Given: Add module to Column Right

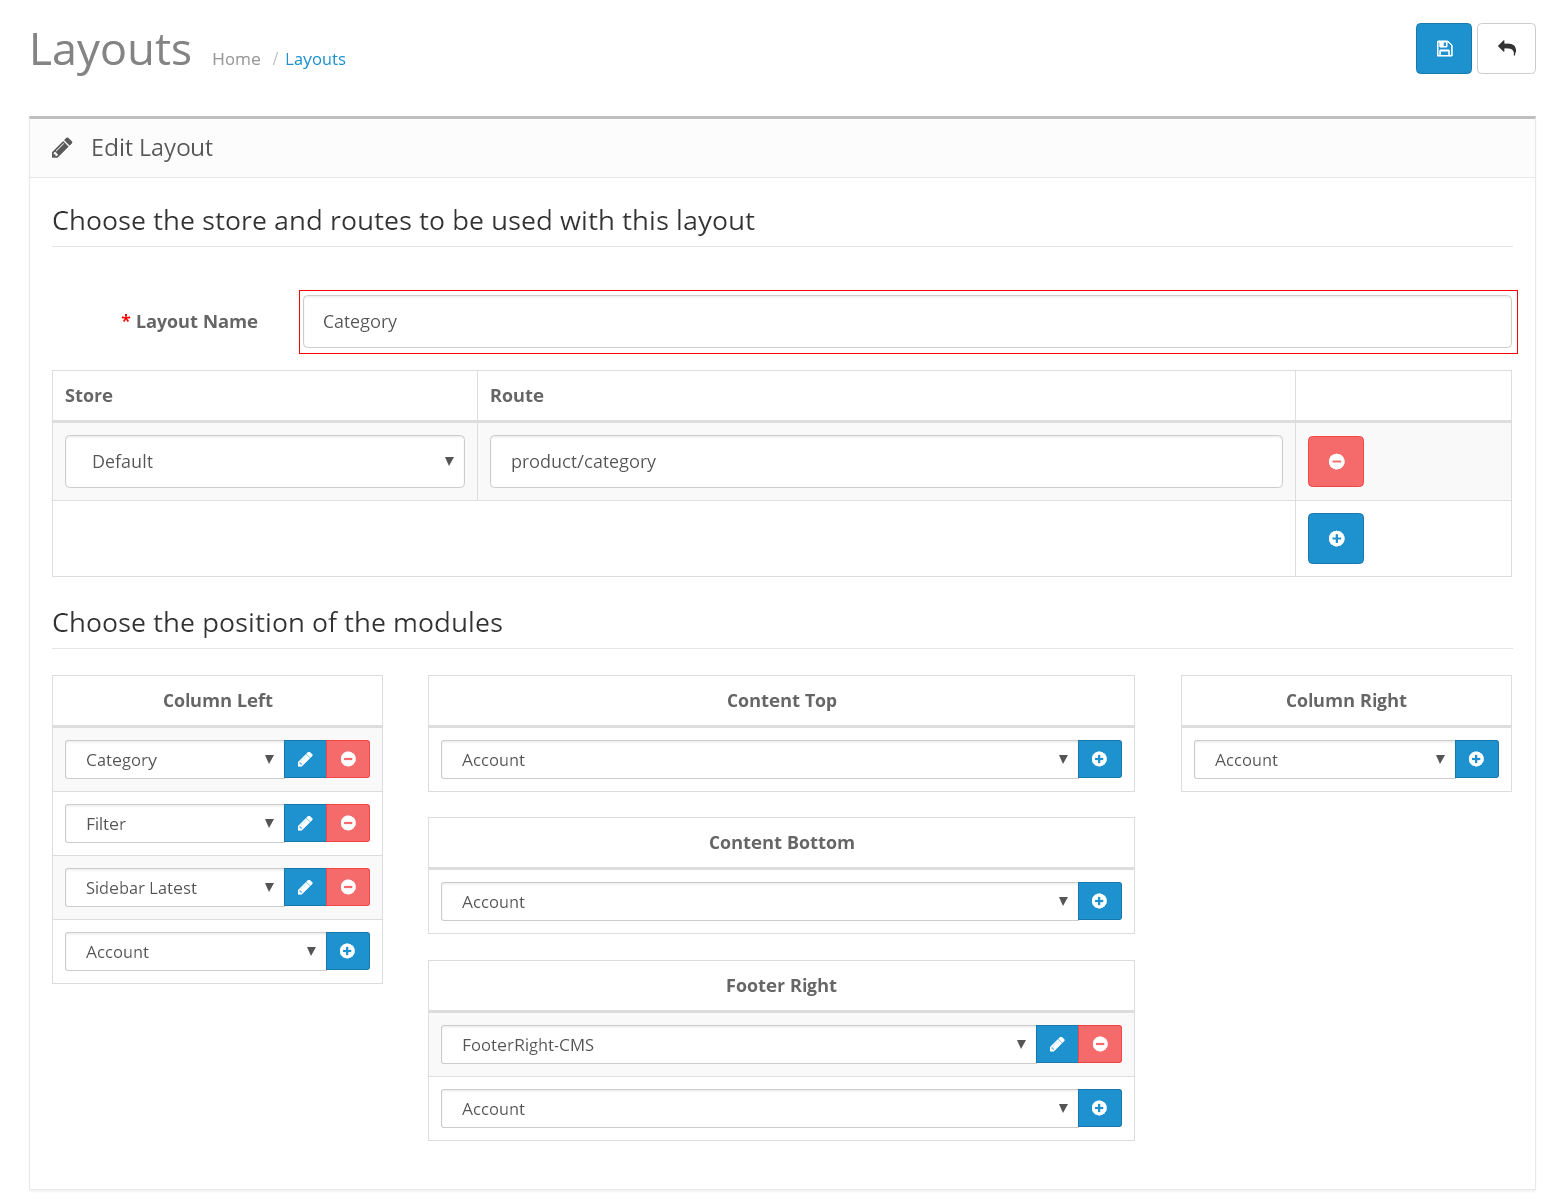Looking at the screenshot, I should [1476, 760].
